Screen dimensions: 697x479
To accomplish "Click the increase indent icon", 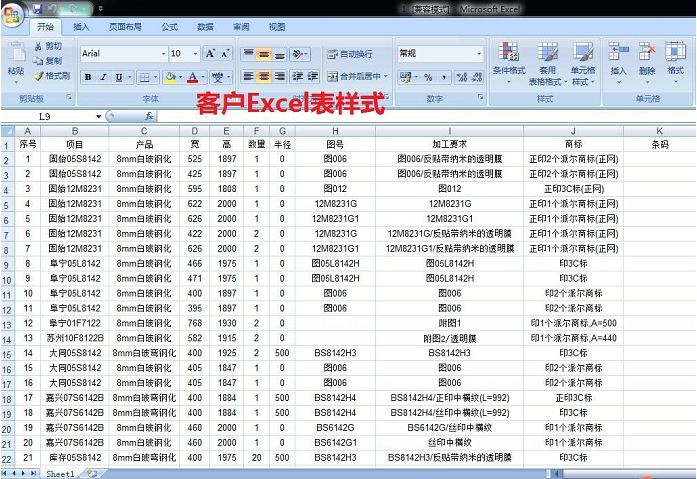I will [x=313, y=76].
